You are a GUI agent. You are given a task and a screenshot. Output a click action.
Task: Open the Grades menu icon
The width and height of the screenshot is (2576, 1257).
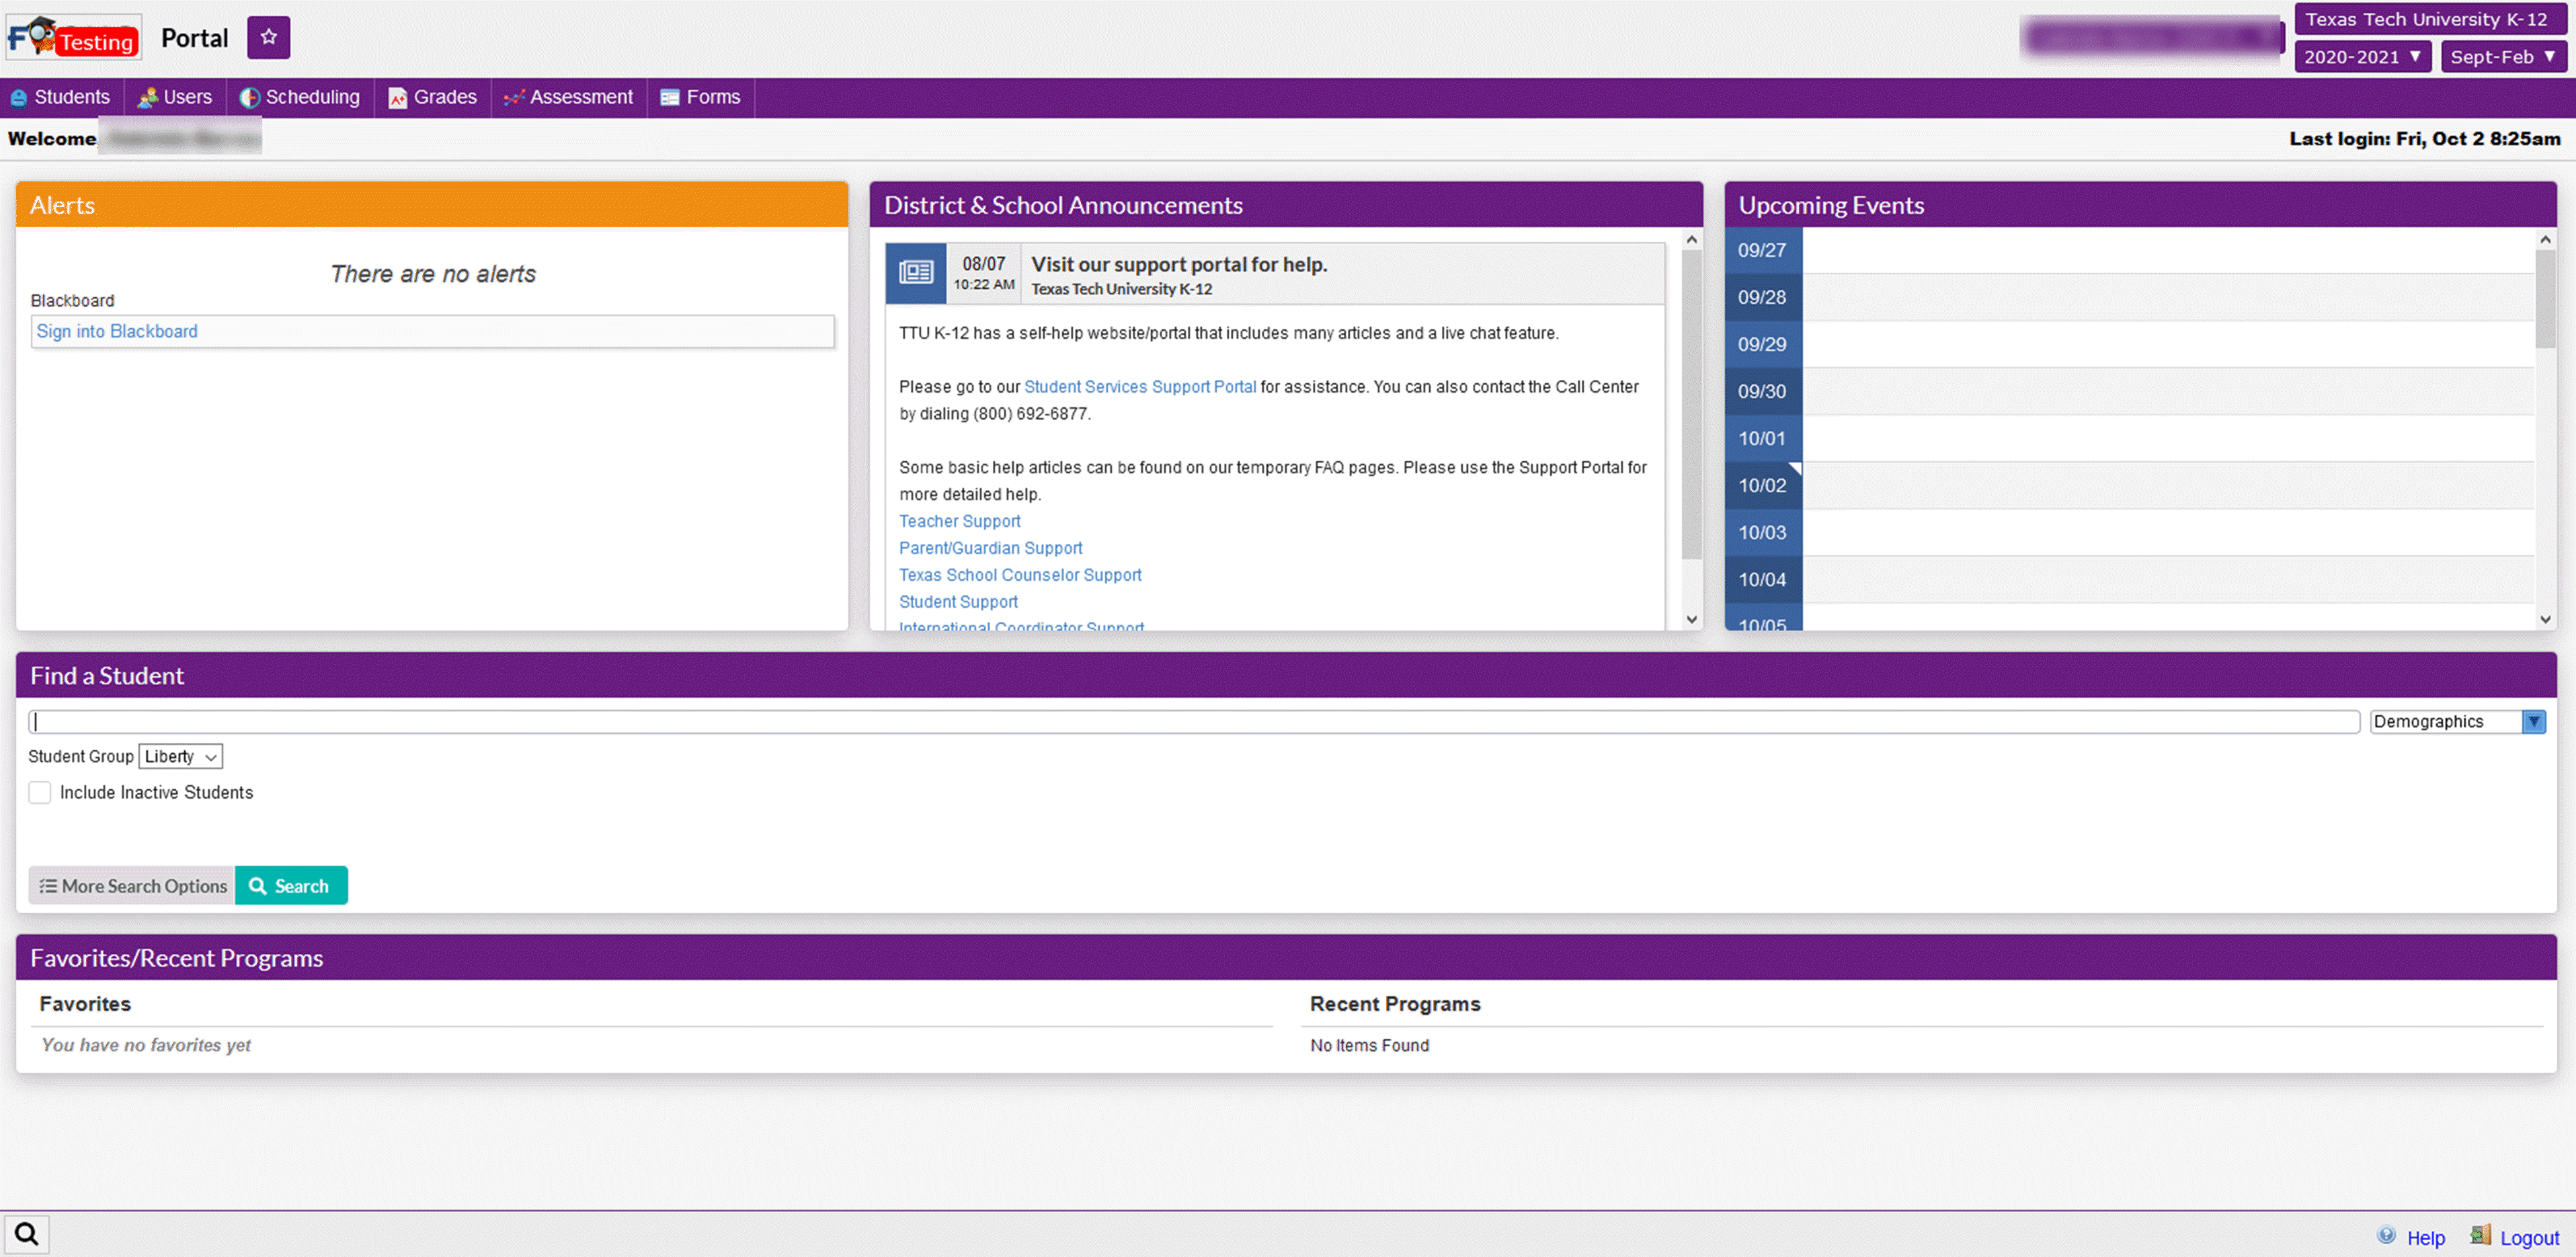click(398, 98)
